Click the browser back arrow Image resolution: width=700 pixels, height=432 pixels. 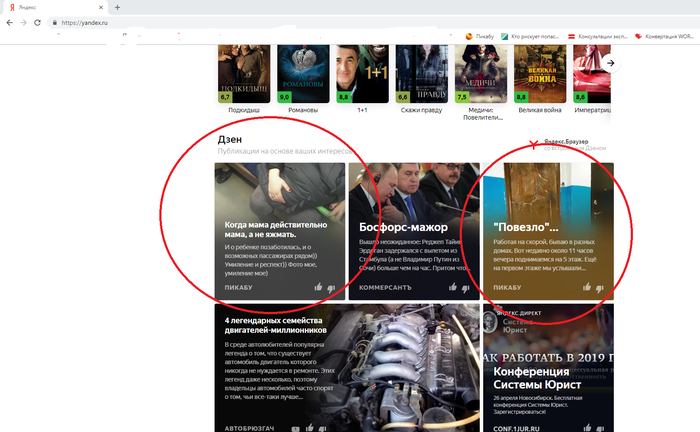click(x=9, y=22)
